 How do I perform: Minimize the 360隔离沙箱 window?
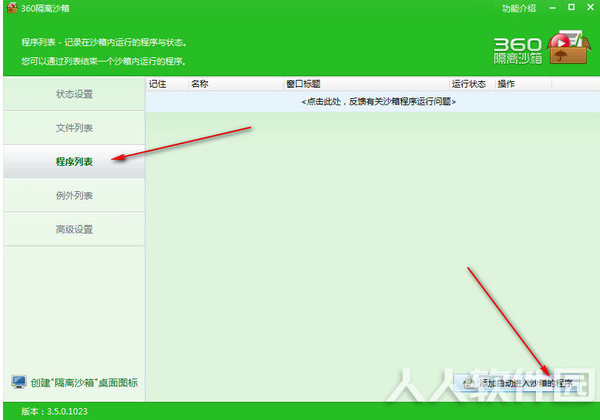click(x=552, y=8)
